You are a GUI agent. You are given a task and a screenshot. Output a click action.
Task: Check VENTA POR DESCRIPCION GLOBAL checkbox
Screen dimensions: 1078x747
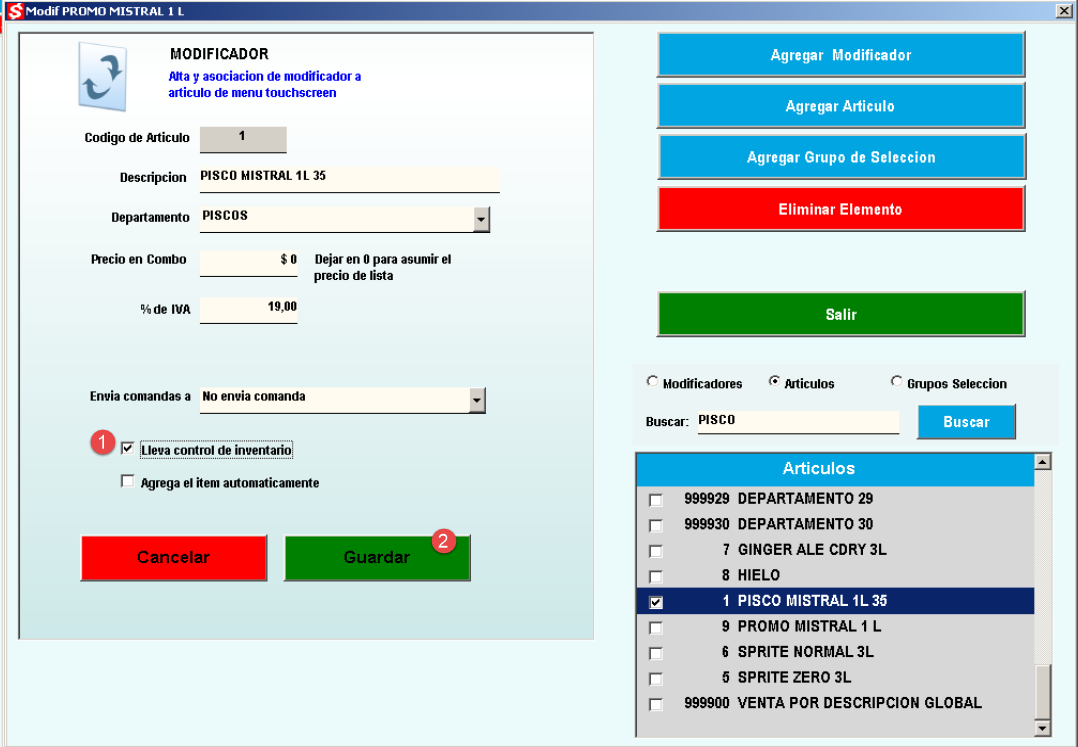click(656, 704)
